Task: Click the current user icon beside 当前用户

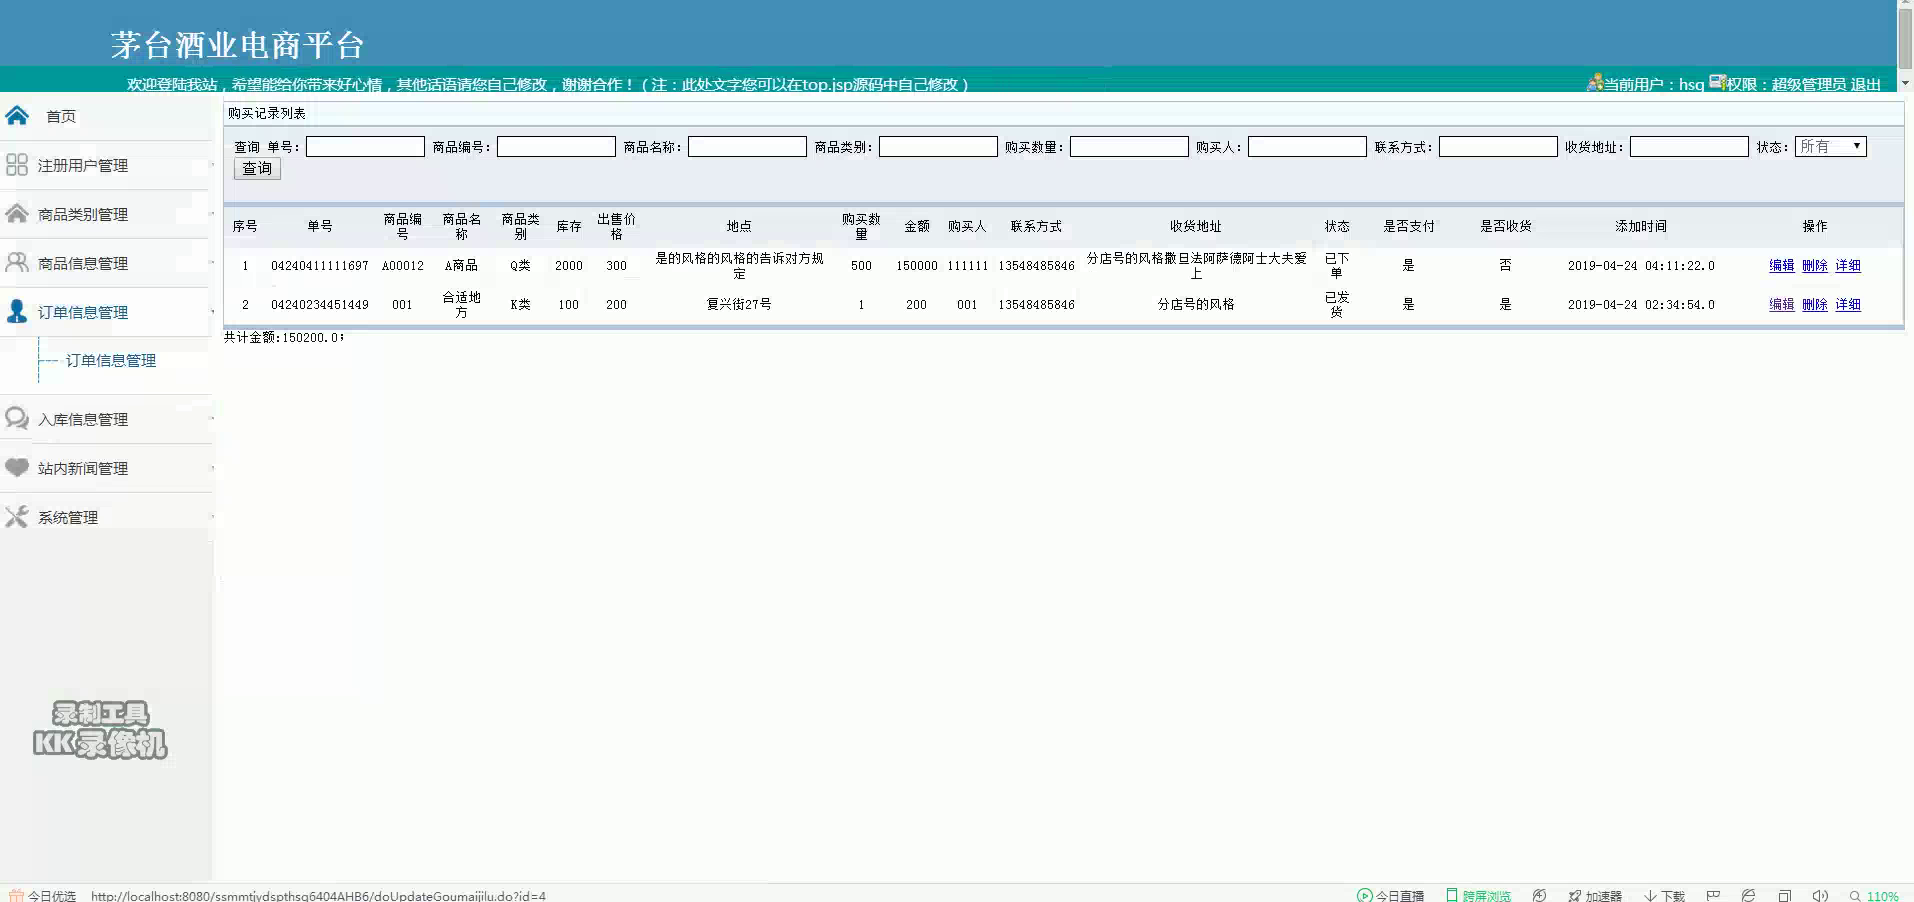Action: [x=1595, y=83]
